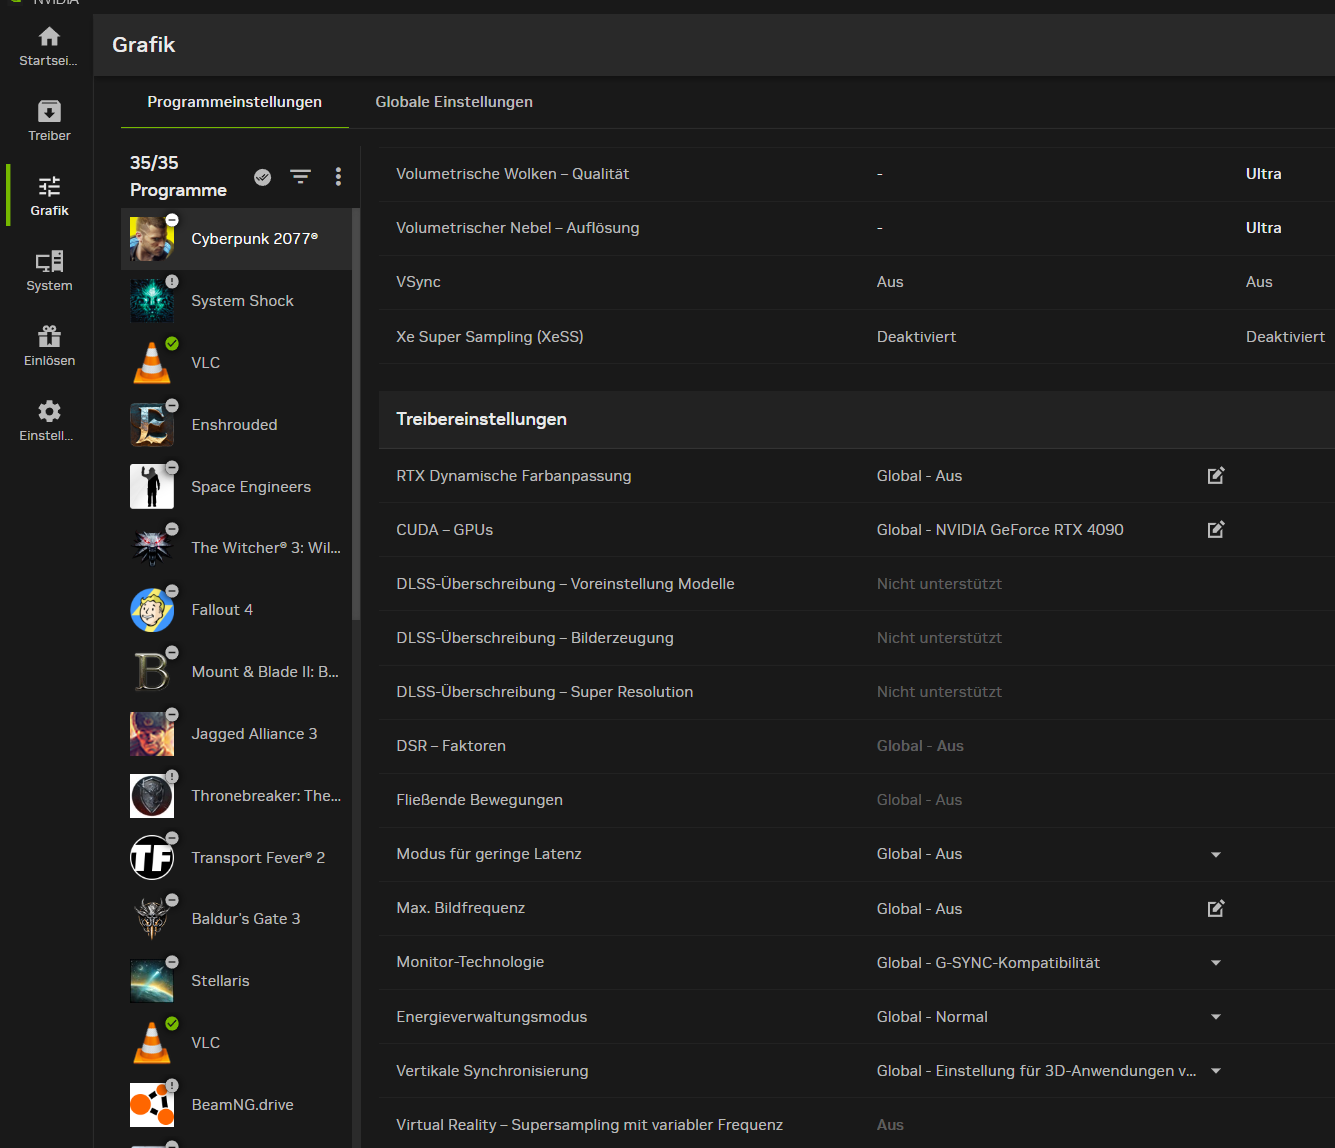Open Einstellungen gear in sidebar
This screenshot has height=1148, width=1335.
tap(48, 422)
